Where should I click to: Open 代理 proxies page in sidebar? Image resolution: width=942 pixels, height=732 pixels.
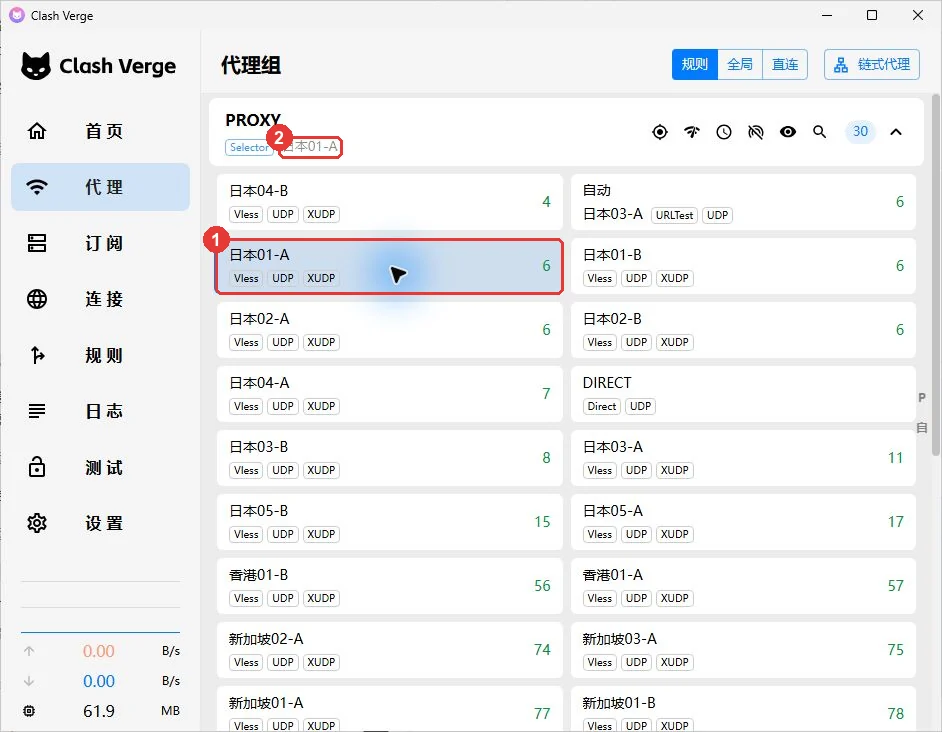pos(100,187)
